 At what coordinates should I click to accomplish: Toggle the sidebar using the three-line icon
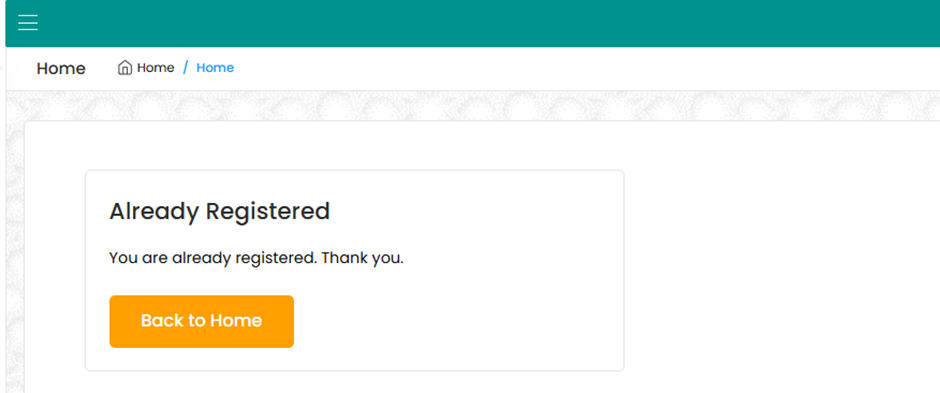coord(28,23)
